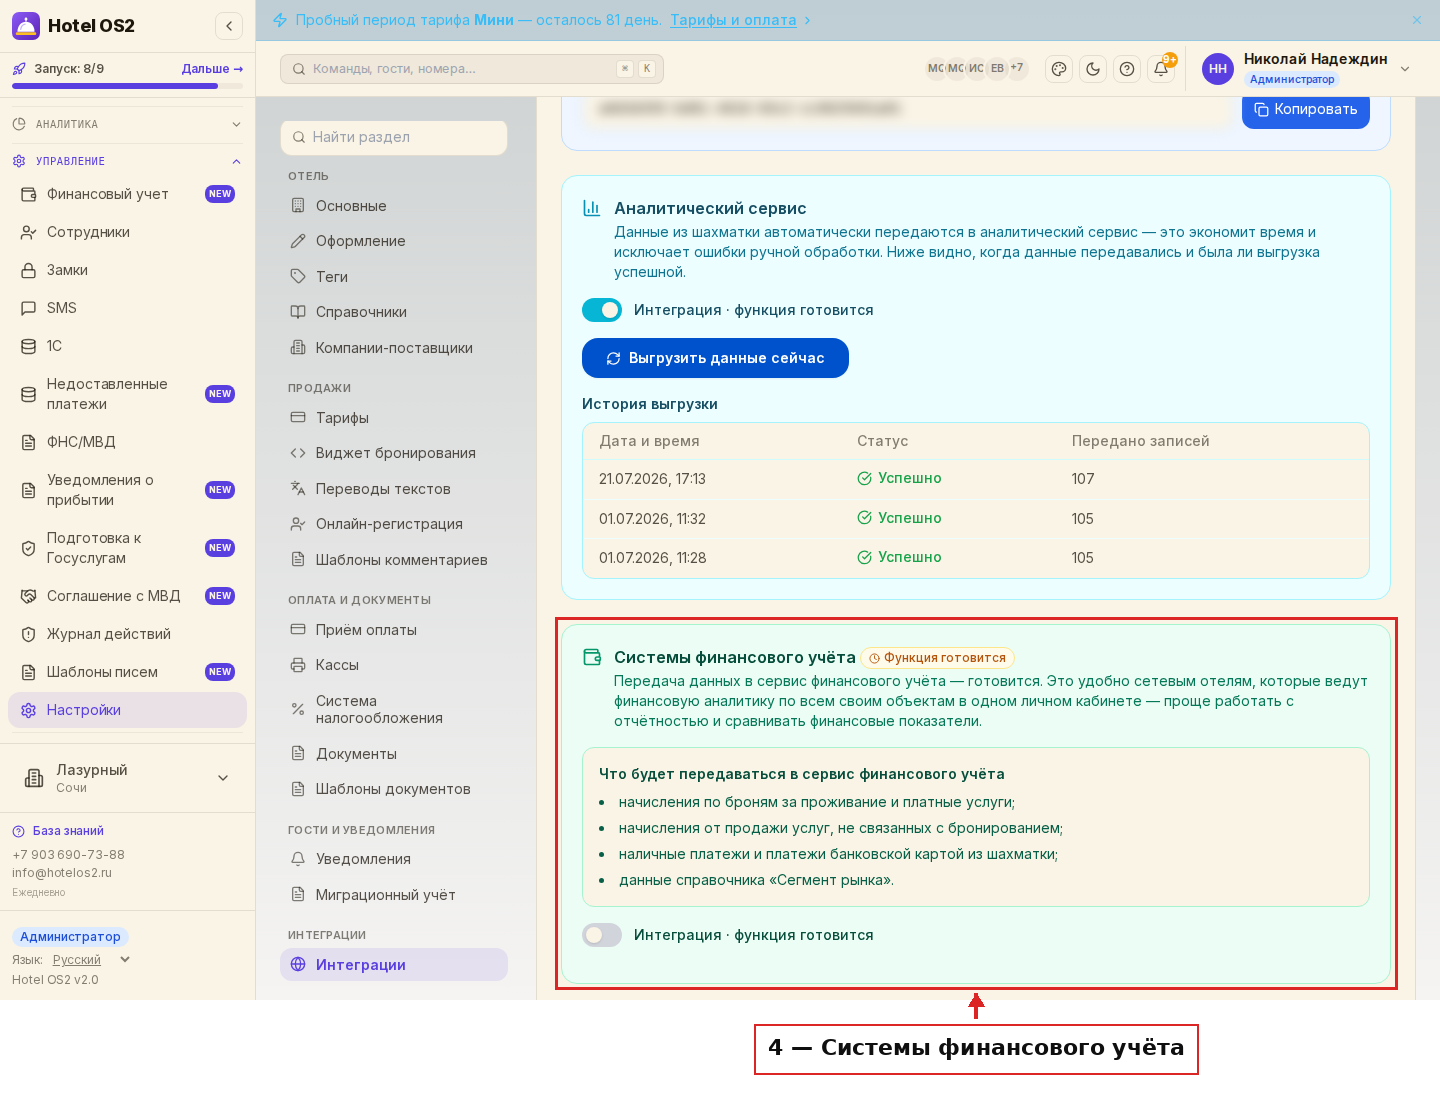Close the trial period banner

(1417, 20)
